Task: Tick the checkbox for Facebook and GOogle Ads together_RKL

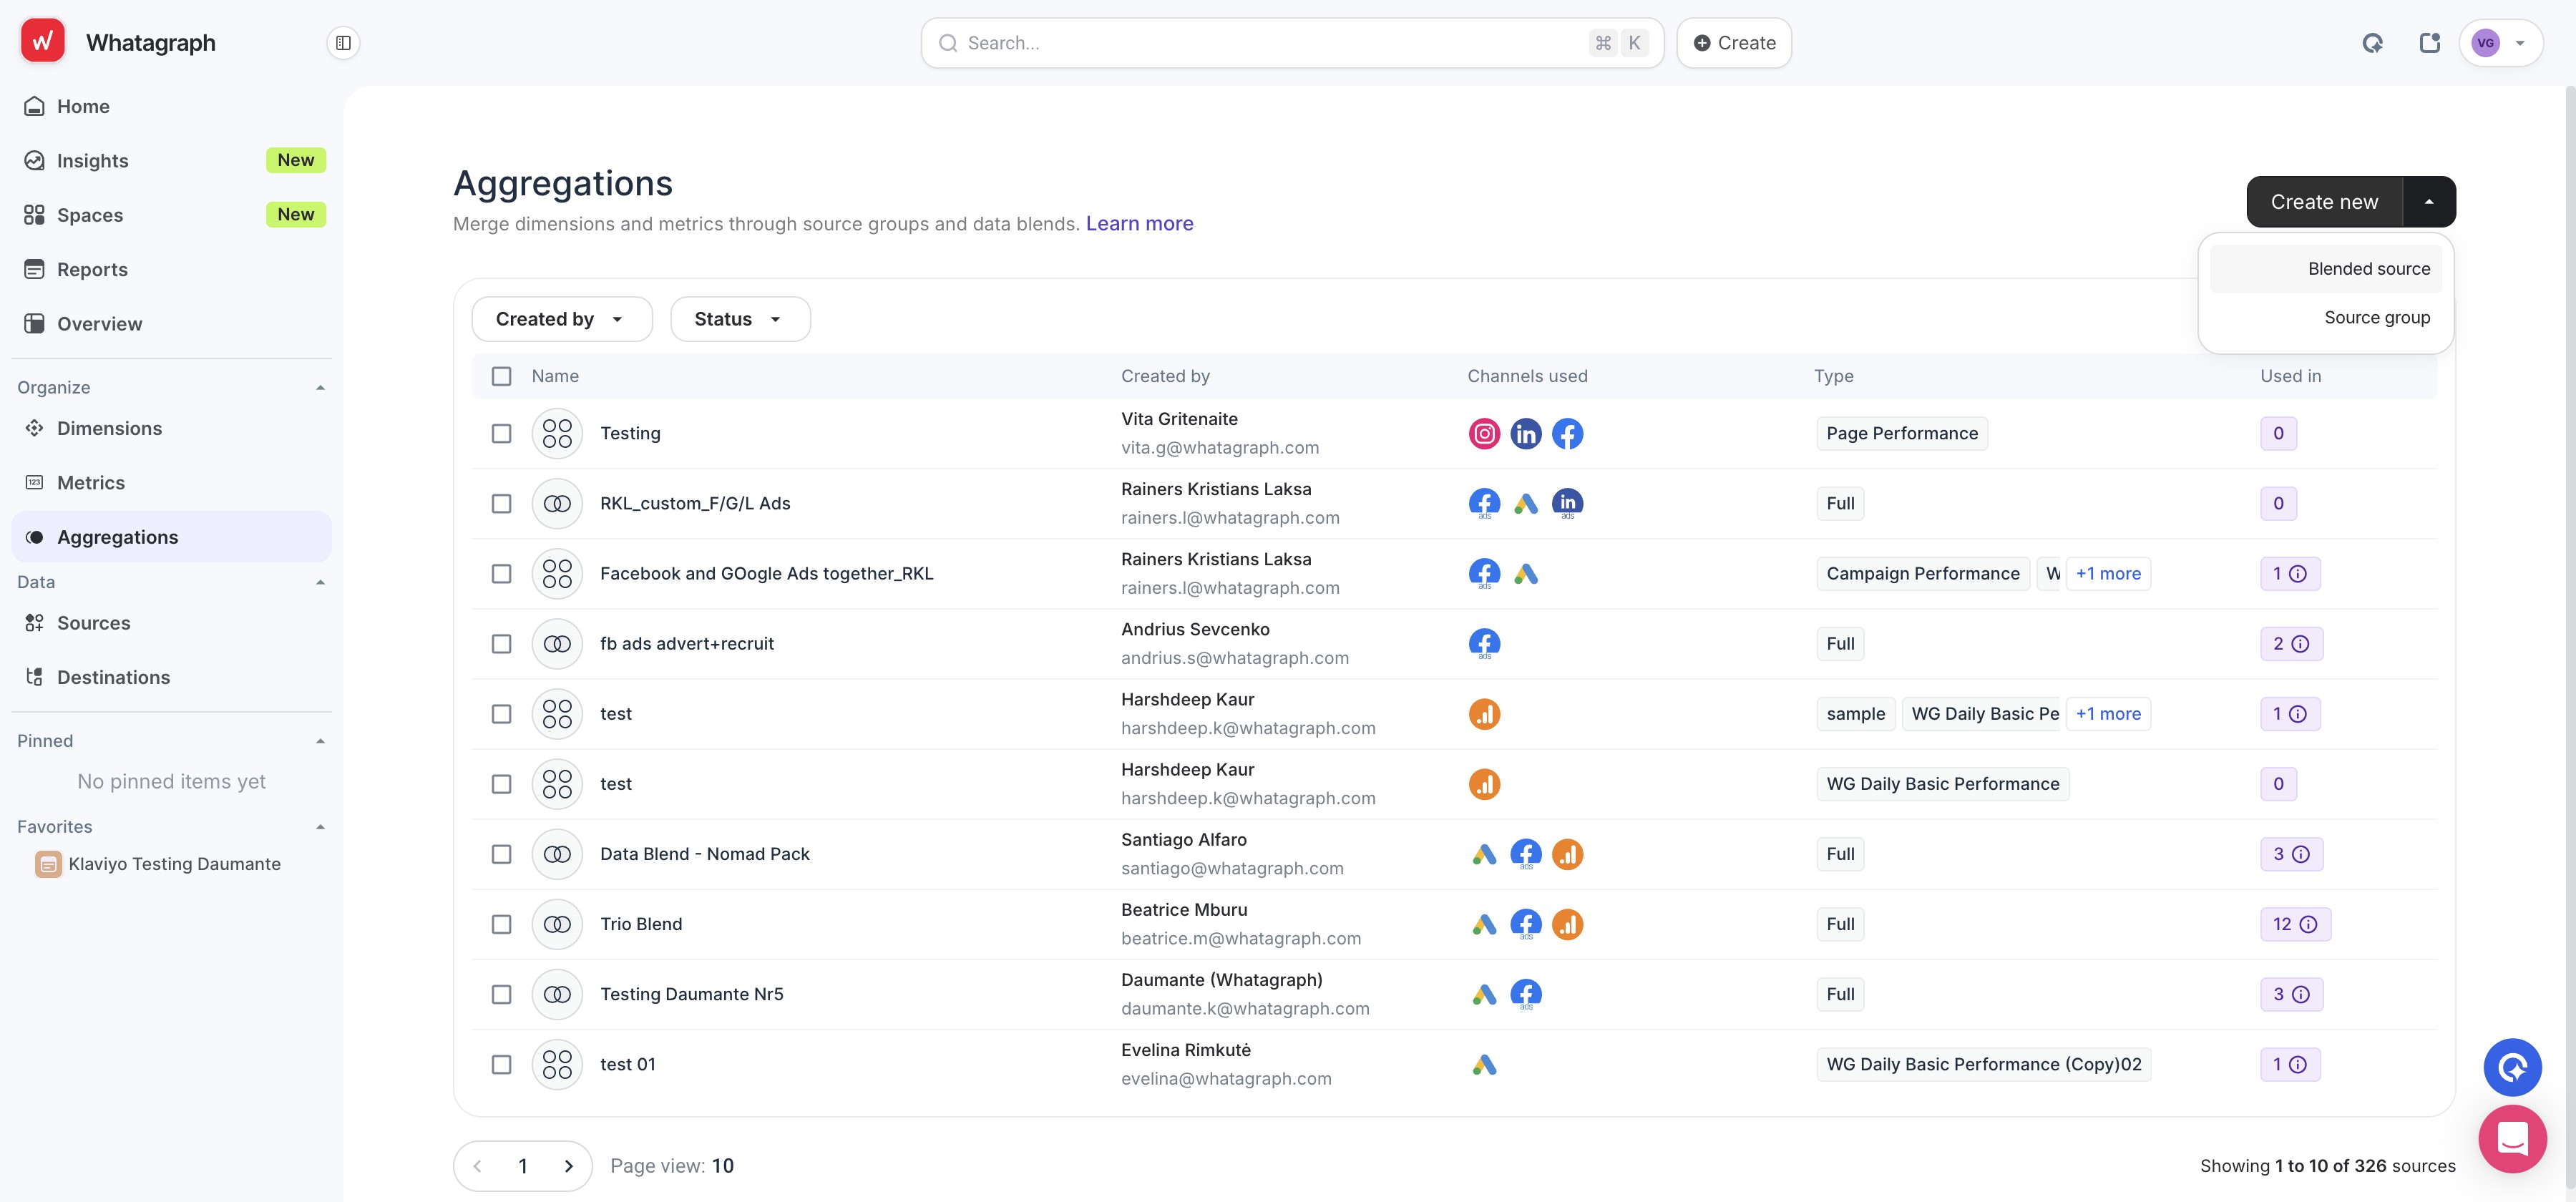Action: (501, 573)
